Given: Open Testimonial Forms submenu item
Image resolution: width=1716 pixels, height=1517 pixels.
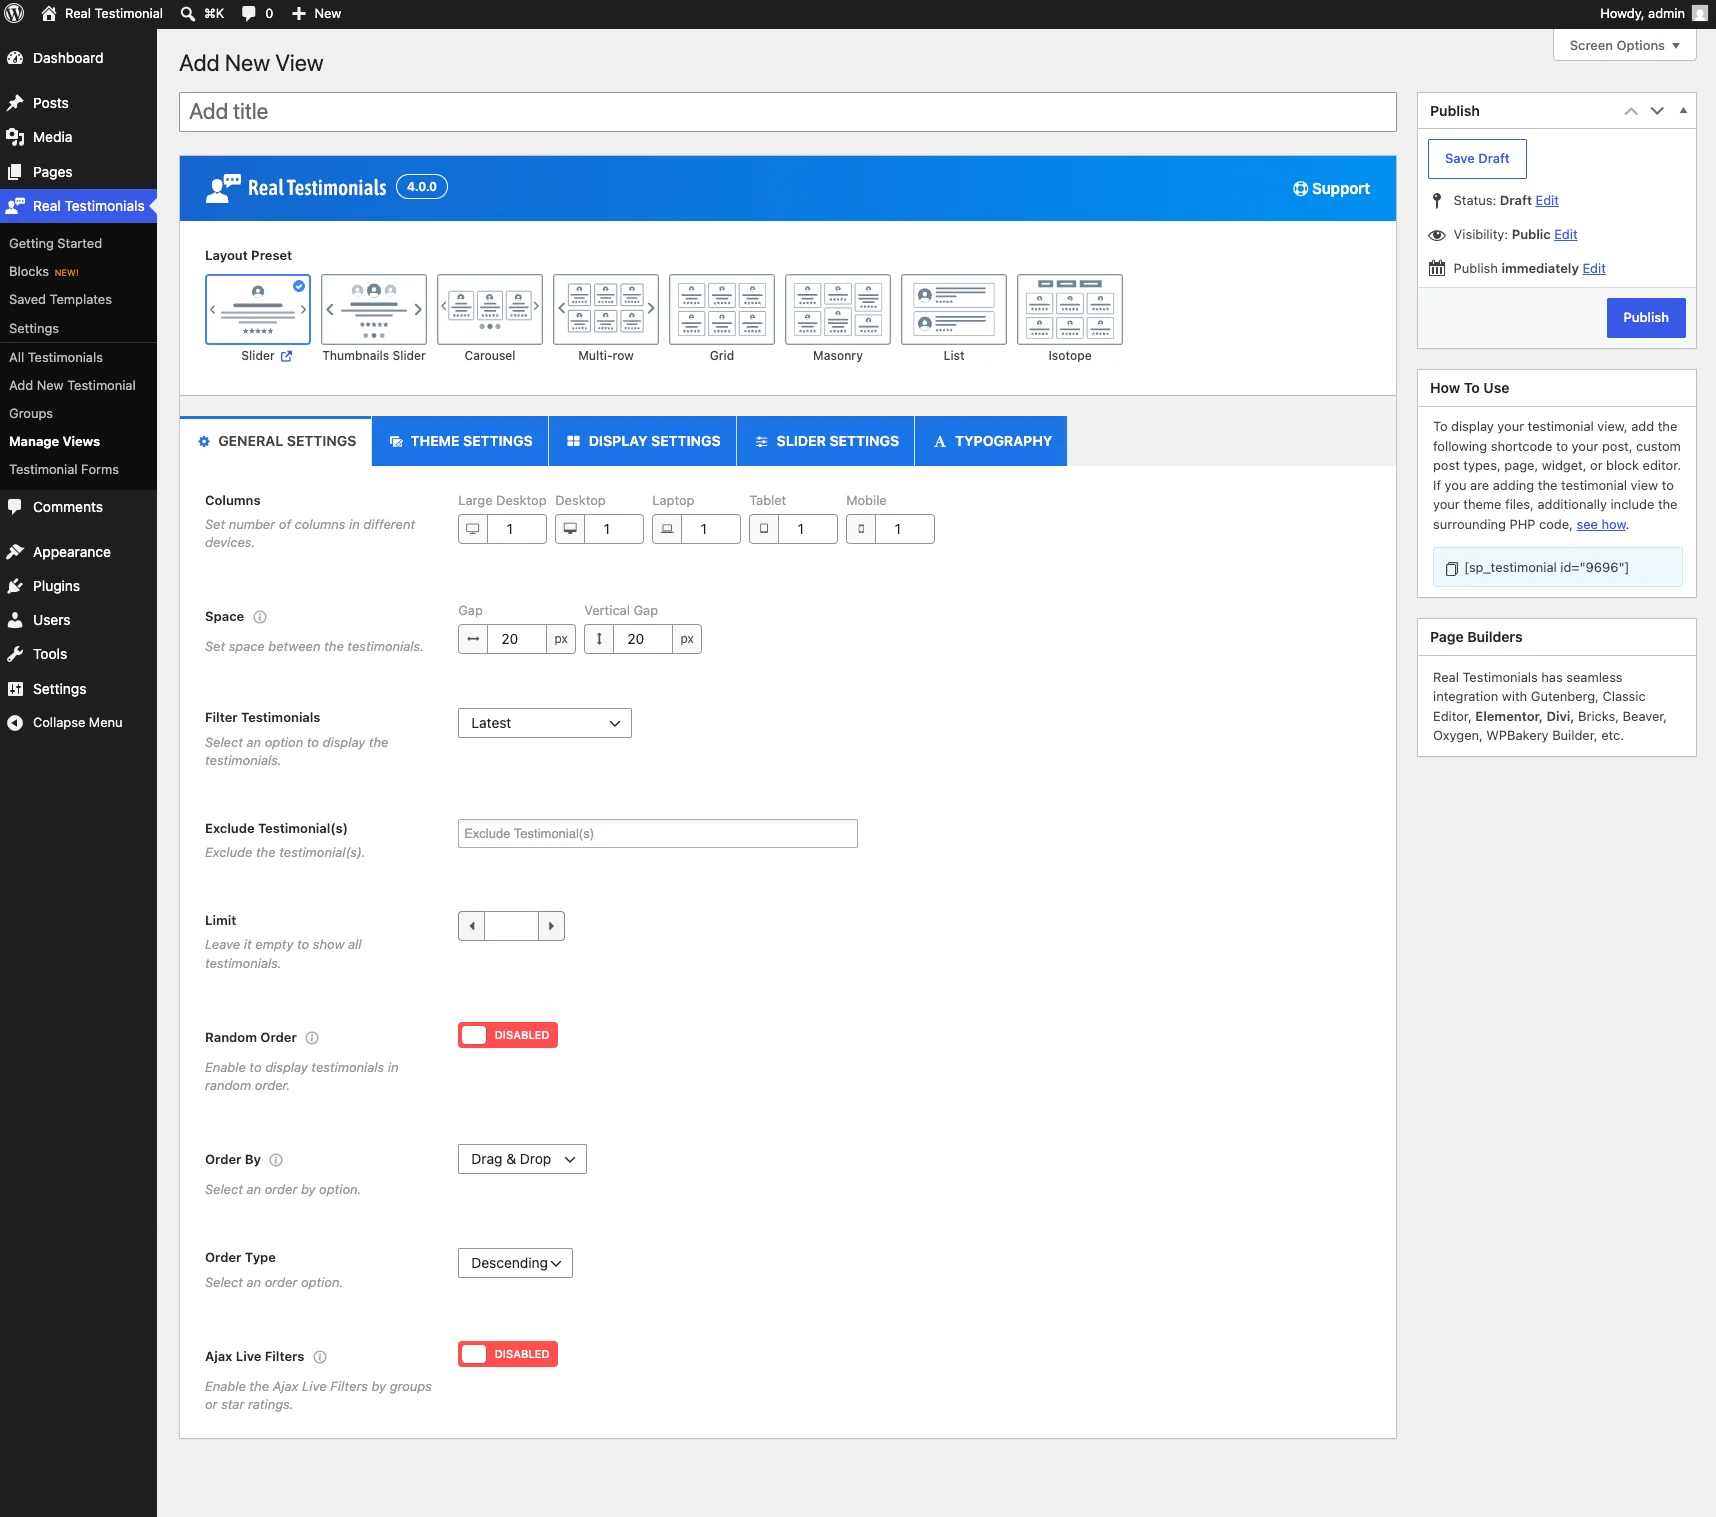Looking at the screenshot, I should 64,469.
